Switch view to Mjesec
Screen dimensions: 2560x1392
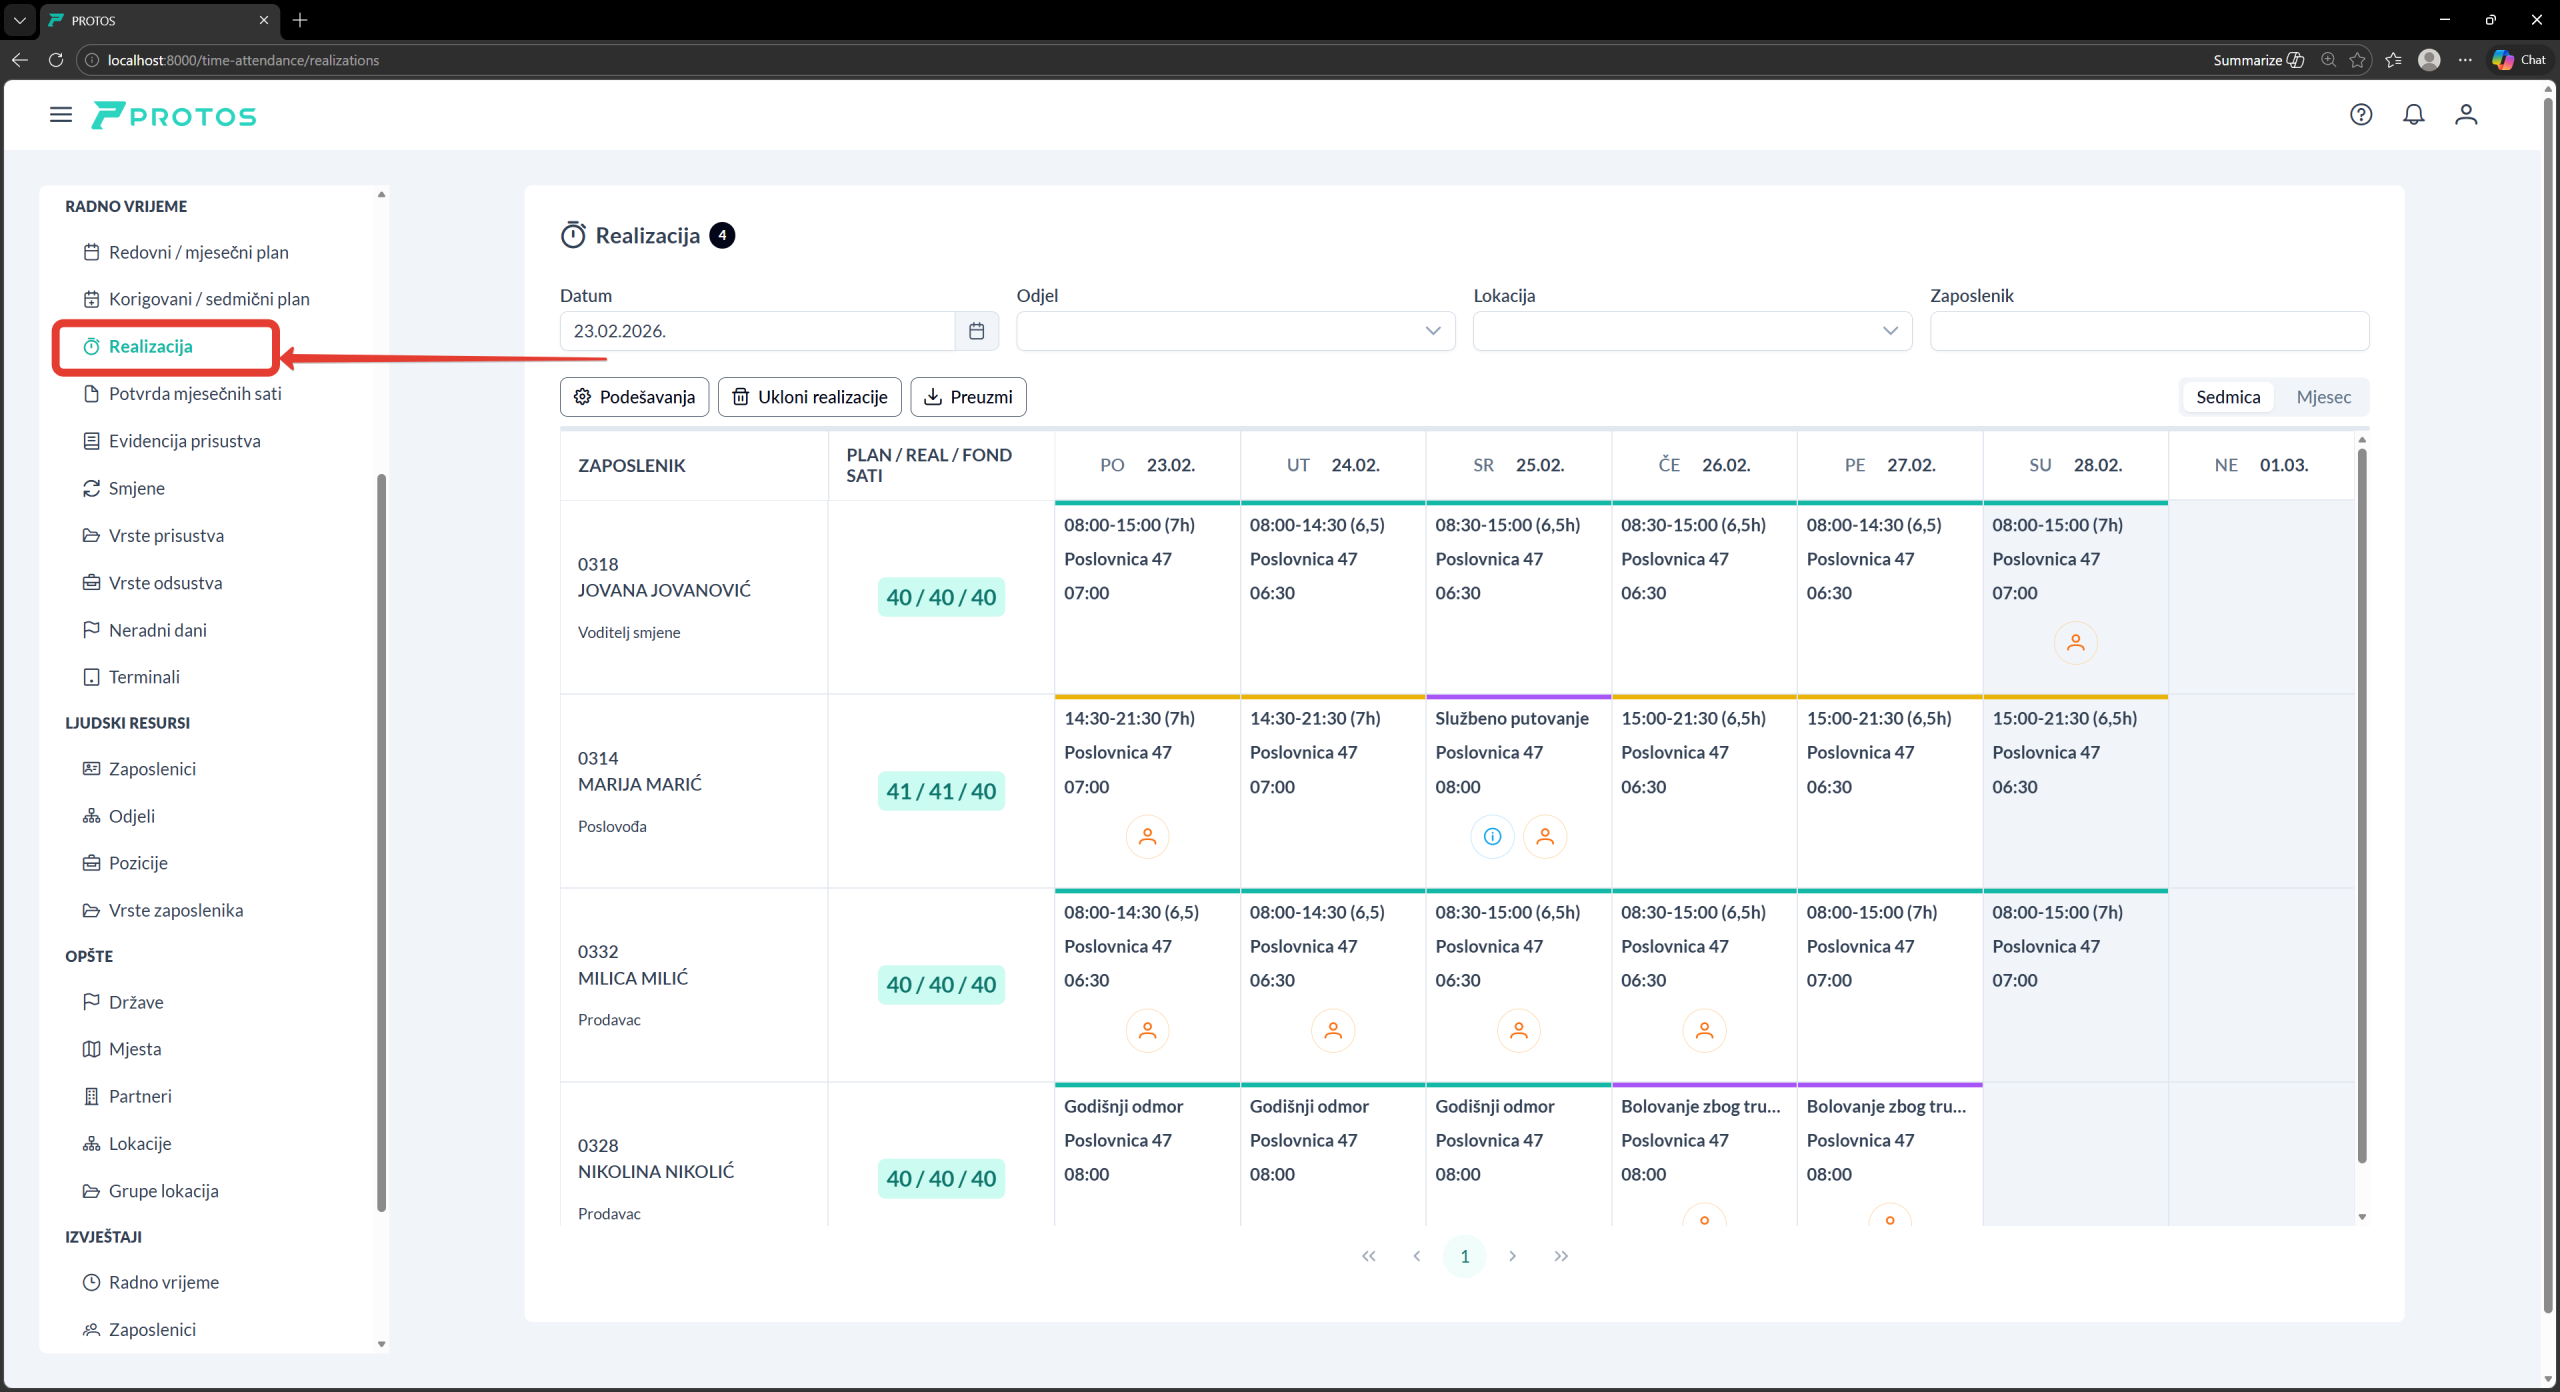(2323, 397)
